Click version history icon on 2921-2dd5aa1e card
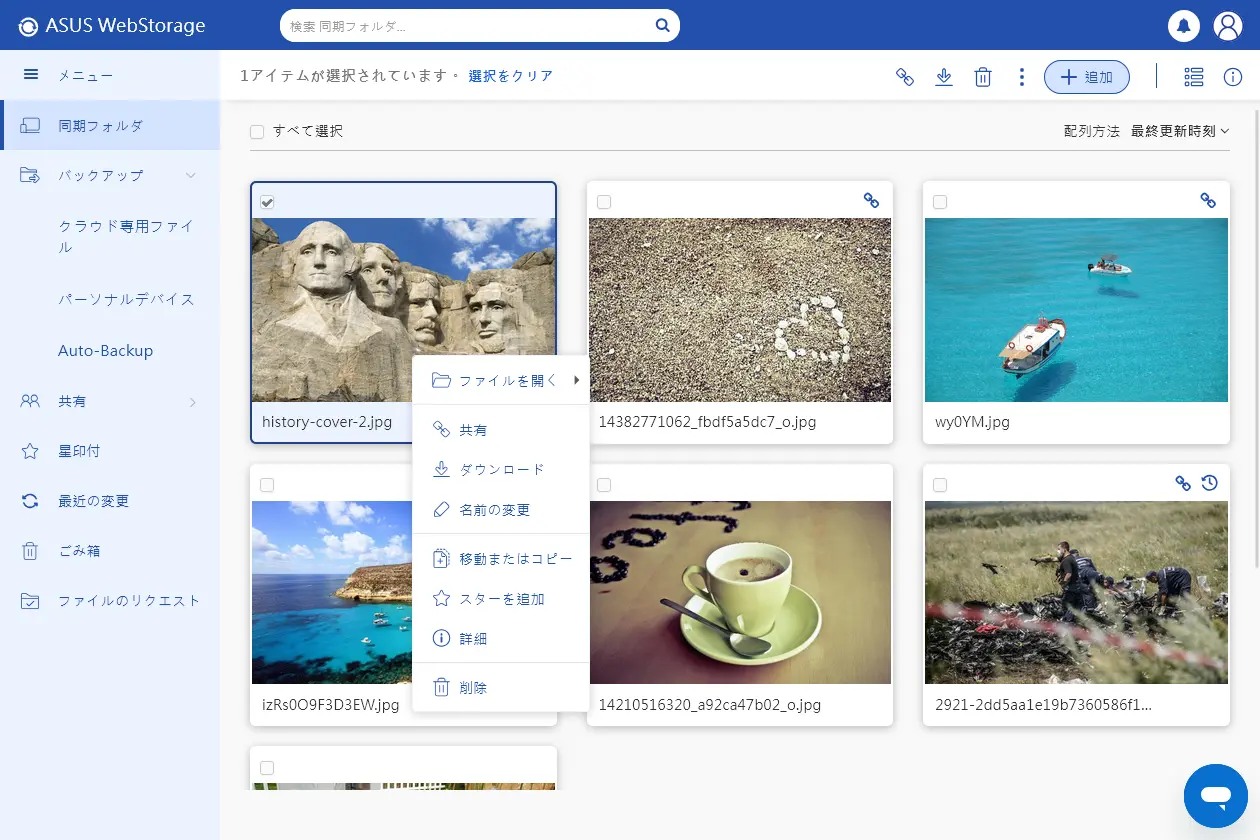 1210,483
